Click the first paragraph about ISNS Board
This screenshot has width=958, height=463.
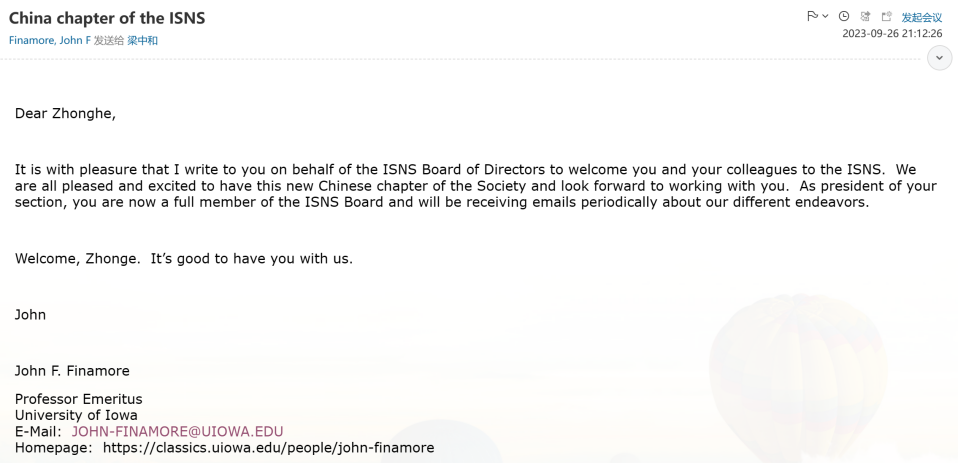tap(475, 186)
